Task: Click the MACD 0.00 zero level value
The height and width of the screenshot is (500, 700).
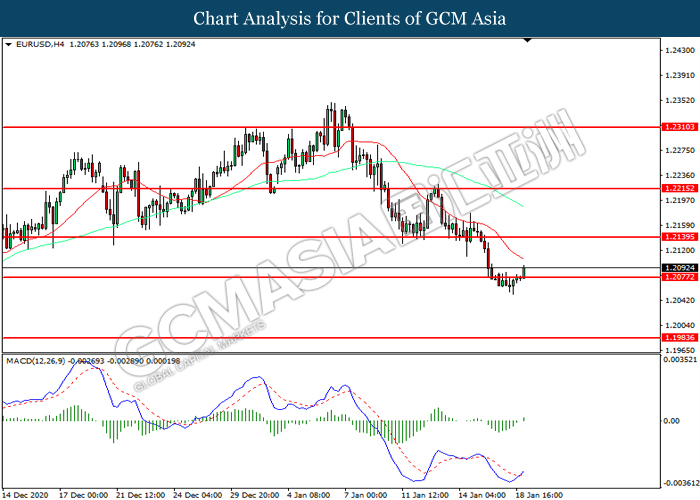Action: [671, 421]
